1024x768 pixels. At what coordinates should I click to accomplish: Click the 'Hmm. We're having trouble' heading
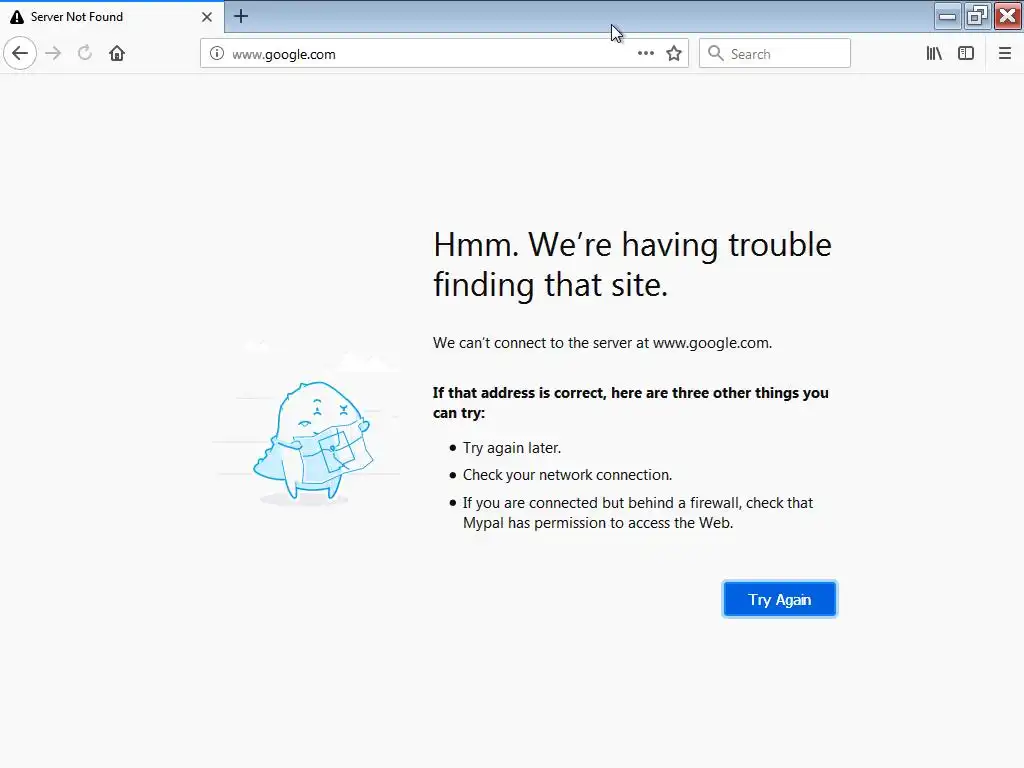(632, 264)
